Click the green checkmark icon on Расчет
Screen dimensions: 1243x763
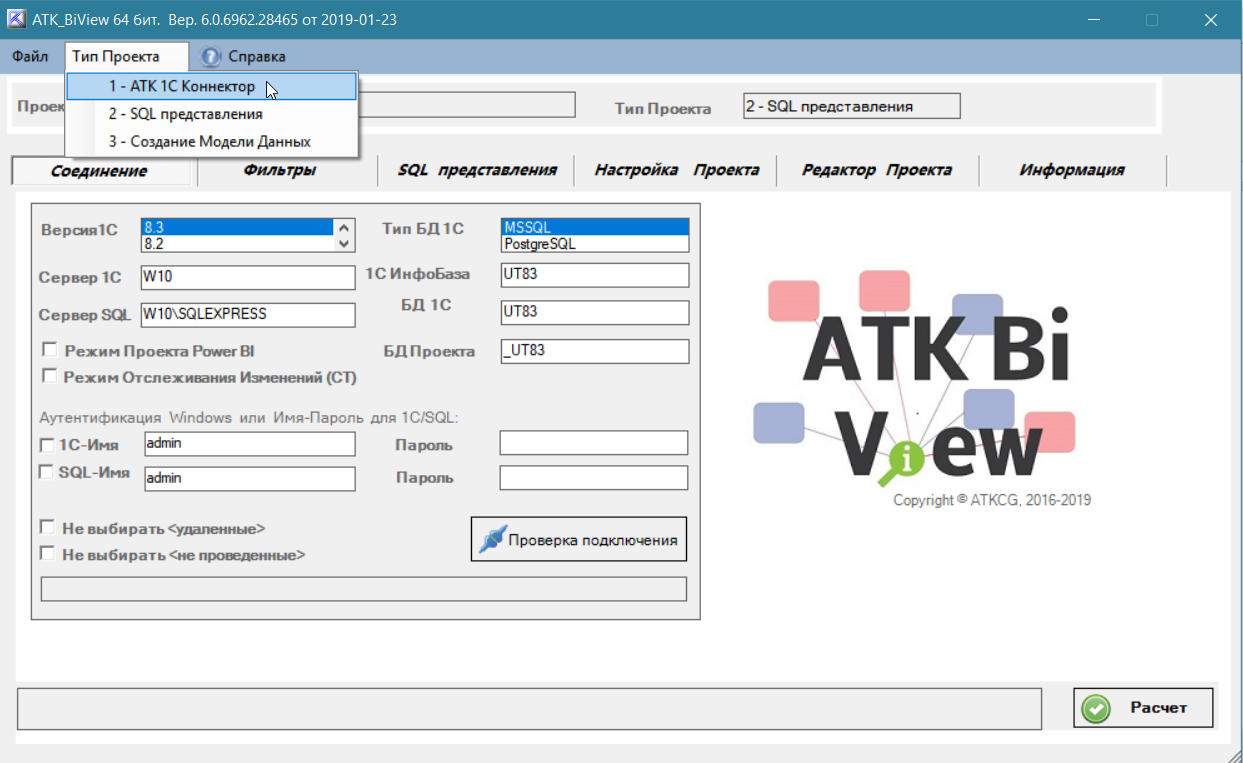click(1097, 708)
